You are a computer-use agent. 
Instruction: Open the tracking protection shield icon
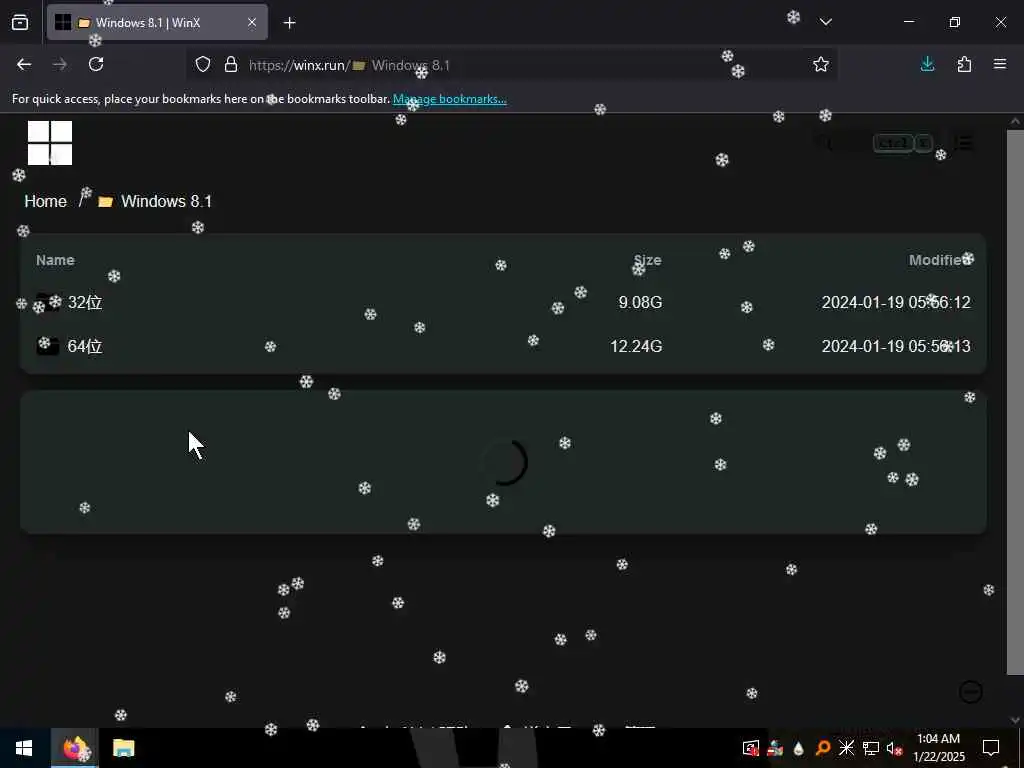tap(203, 65)
